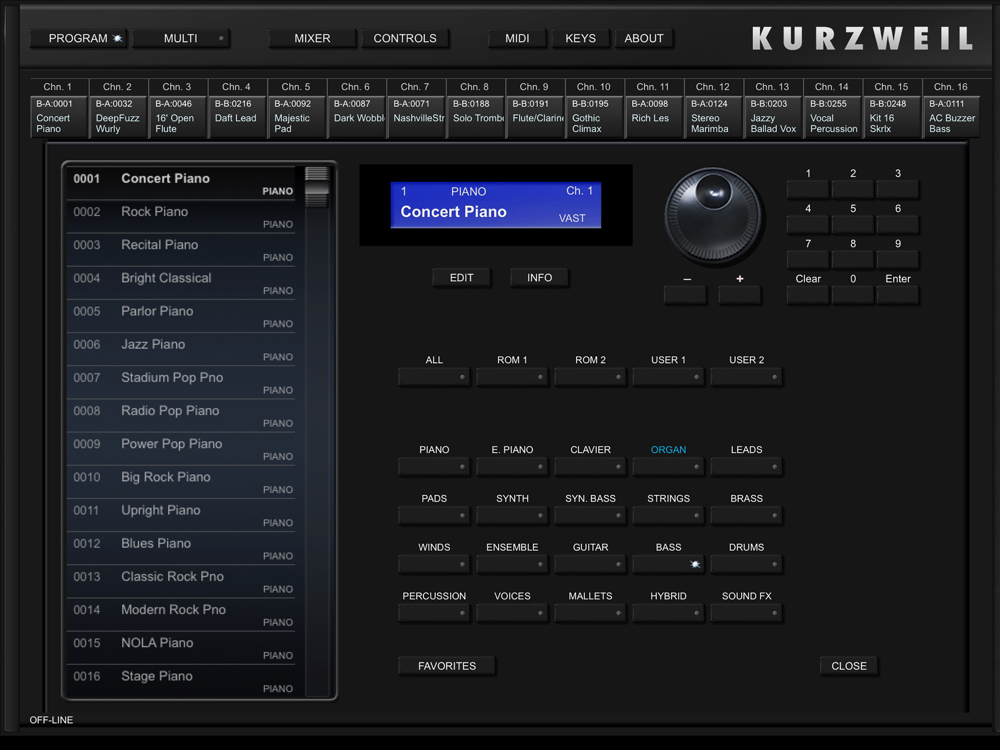Enable the DRUMS category button

click(x=747, y=564)
